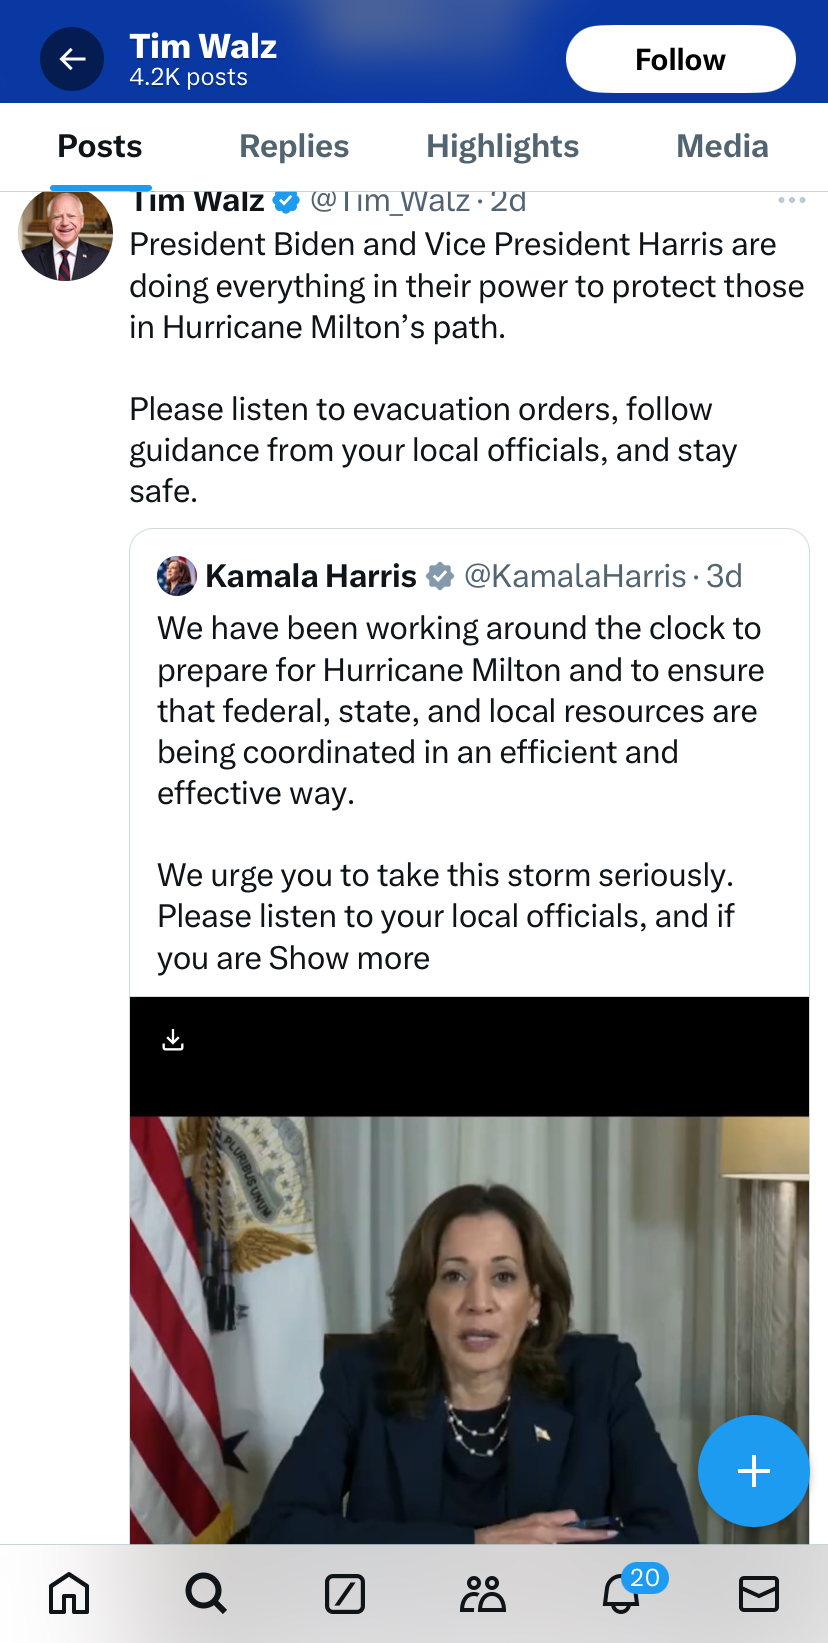Open the Home feed icon
The height and width of the screenshot is (1643, 828).
click(x=69, y=1593)
